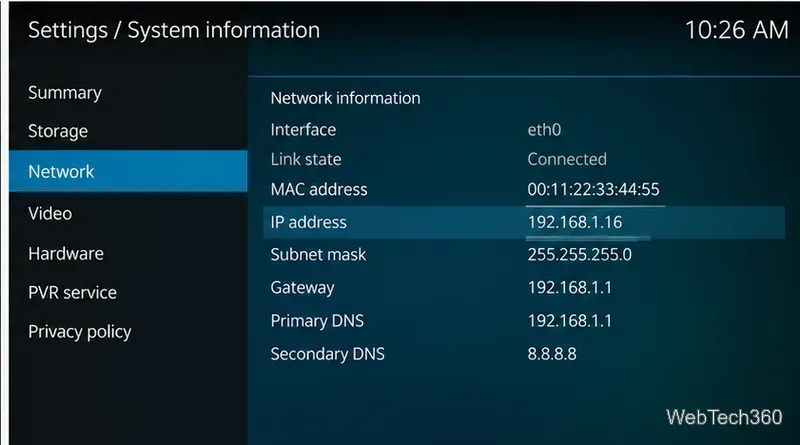Image resolution: width=800 pixels, height=445 pixels.
Task: Click the Network information heading
Action: pos(345,98)
